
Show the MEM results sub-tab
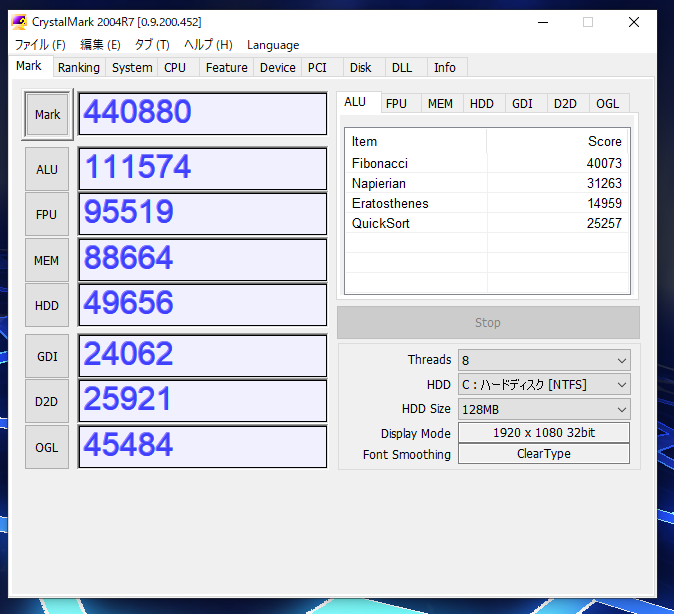[x=441, y=104]
